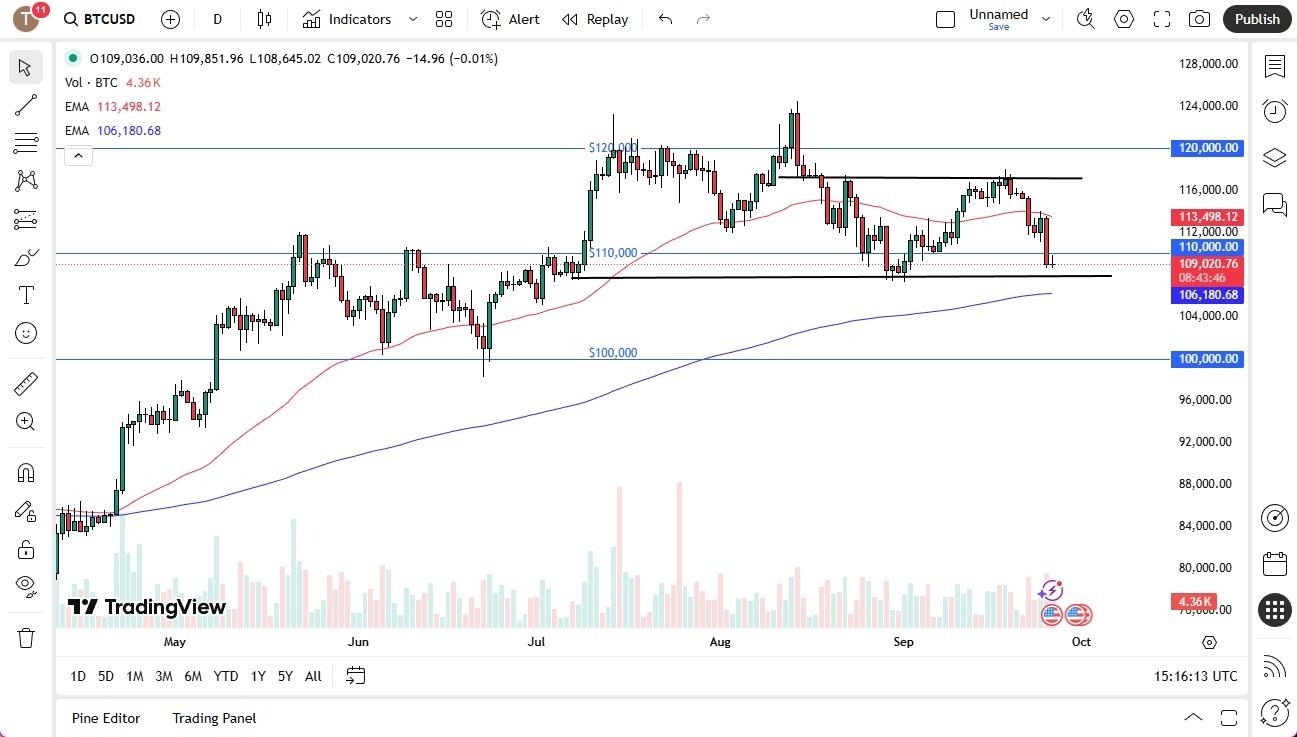Image resolution: width=1297 pixels, height=737 pixels.
Task: Switch to the Trading Panel tab
Action: tap(213, 718)
